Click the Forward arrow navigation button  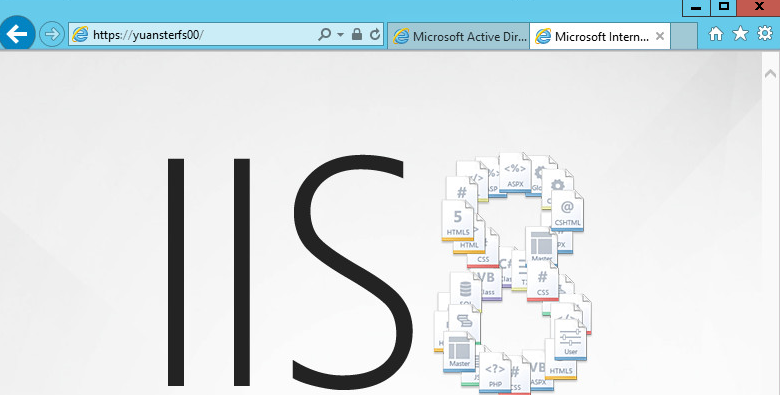click(52, 34)
